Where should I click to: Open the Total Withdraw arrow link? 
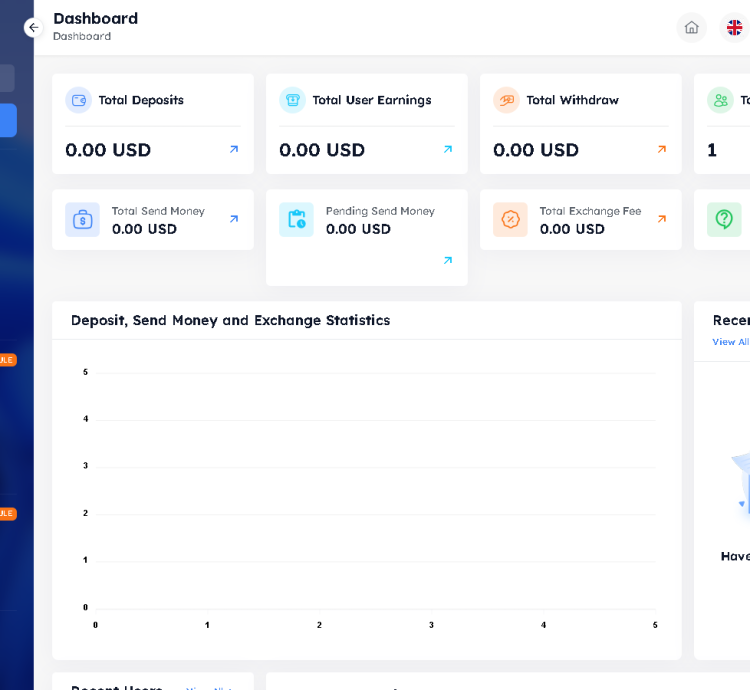[662, 149]
